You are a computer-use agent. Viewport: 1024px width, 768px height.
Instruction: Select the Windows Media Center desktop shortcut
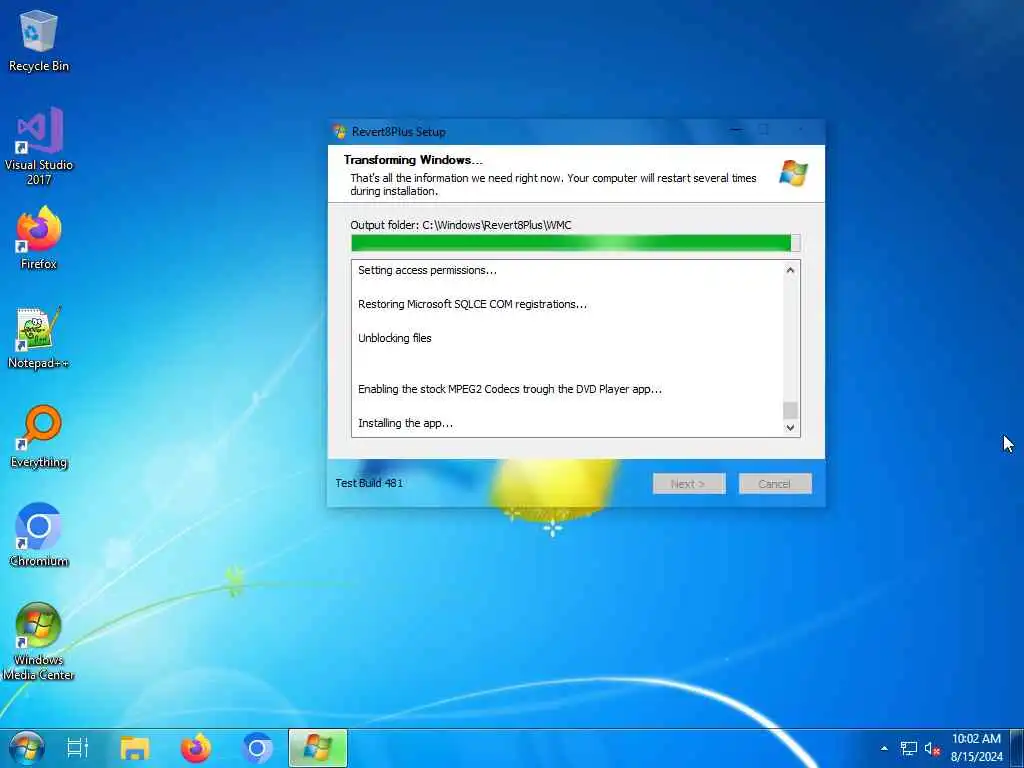(x=39, y=641)
